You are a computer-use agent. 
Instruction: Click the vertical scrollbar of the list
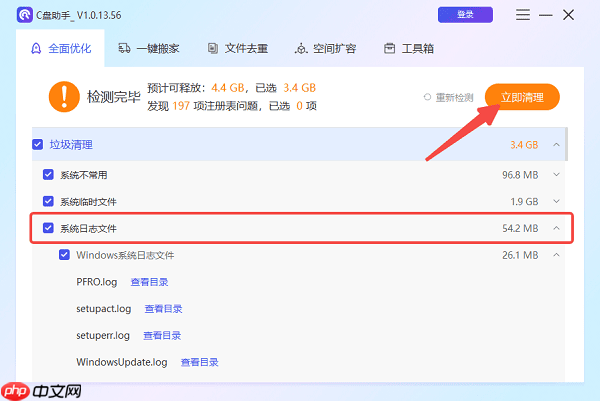coord(566,144)
